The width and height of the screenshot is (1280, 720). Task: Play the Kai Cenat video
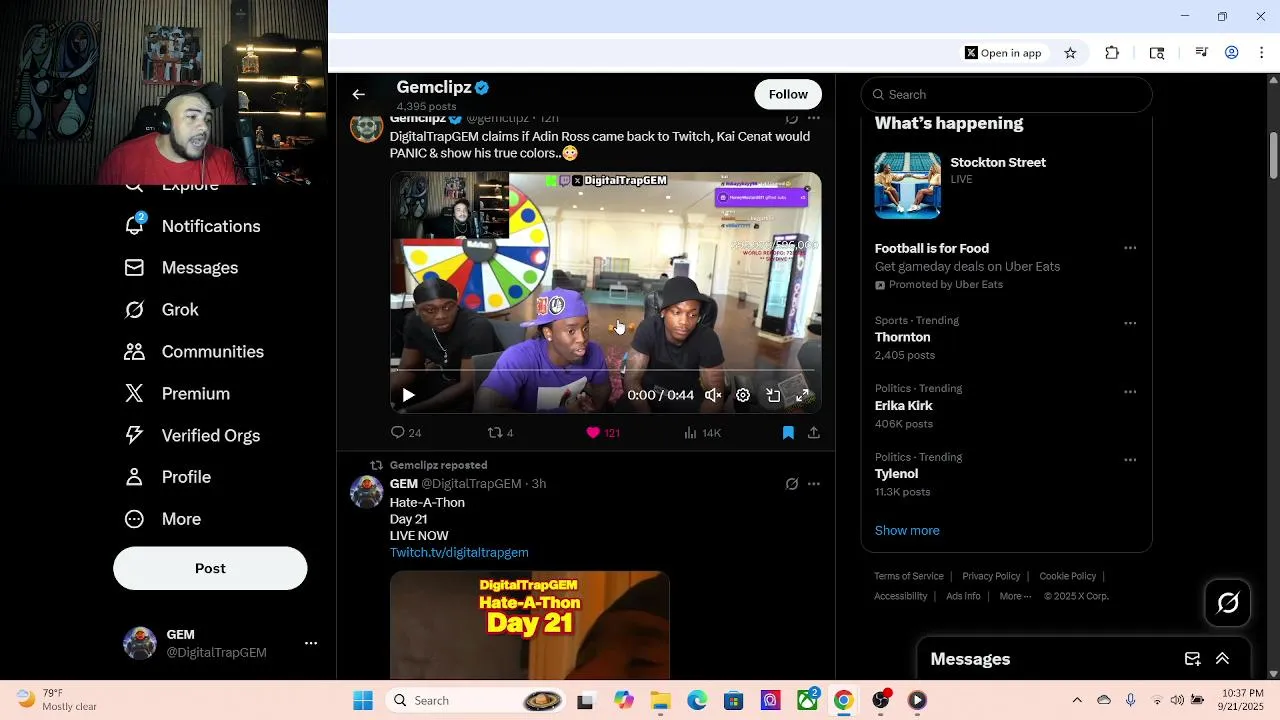point(408,395)
